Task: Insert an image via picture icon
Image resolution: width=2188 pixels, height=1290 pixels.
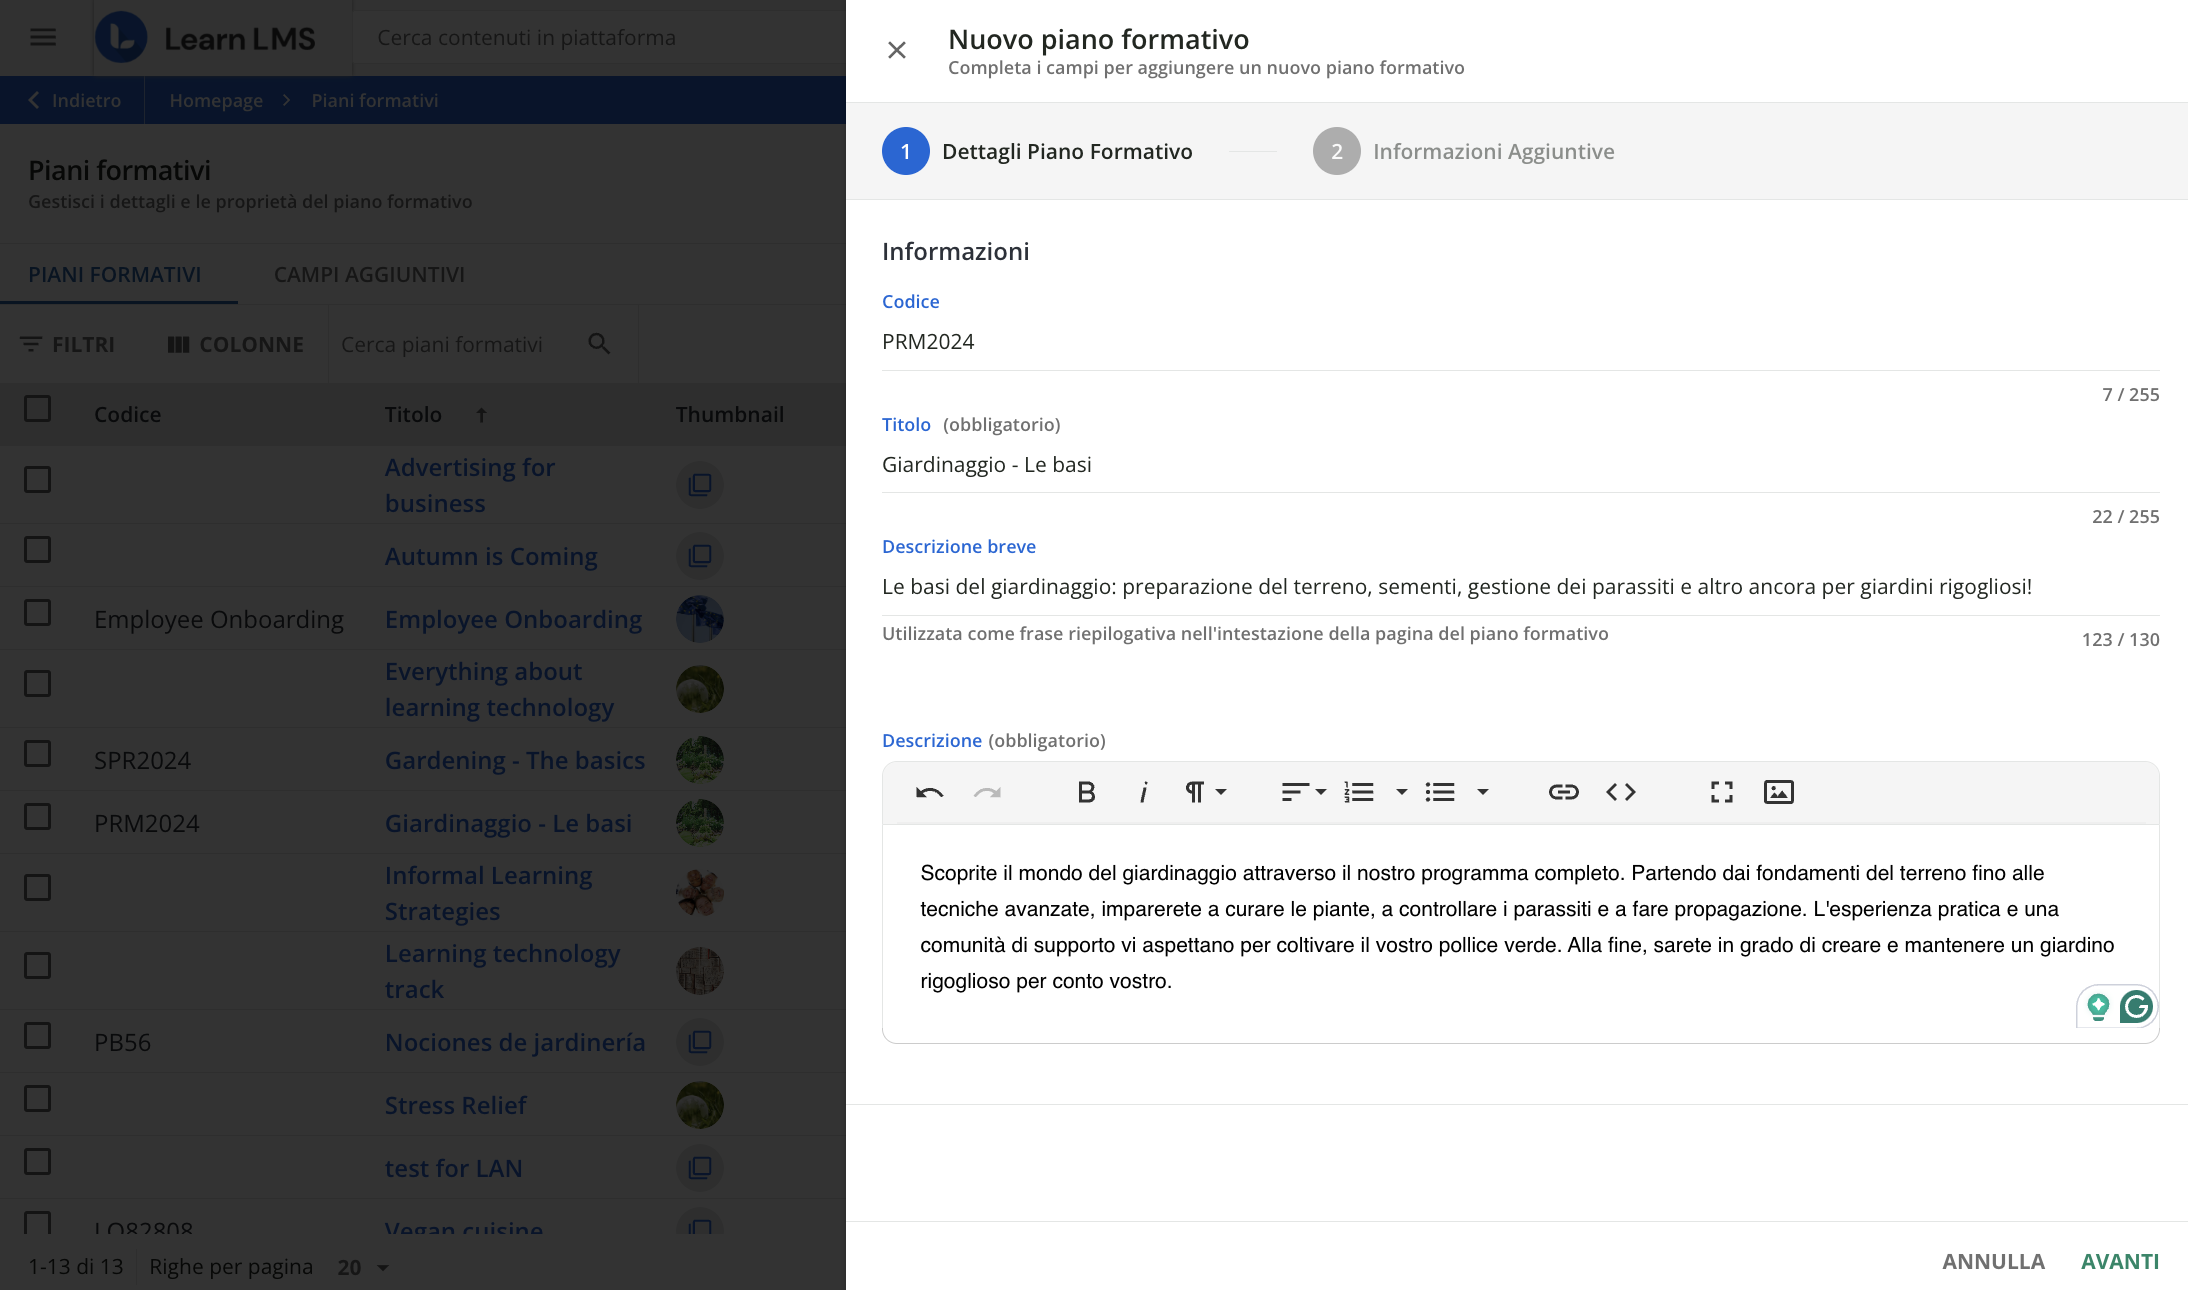Action: (x=1778, y=792)
